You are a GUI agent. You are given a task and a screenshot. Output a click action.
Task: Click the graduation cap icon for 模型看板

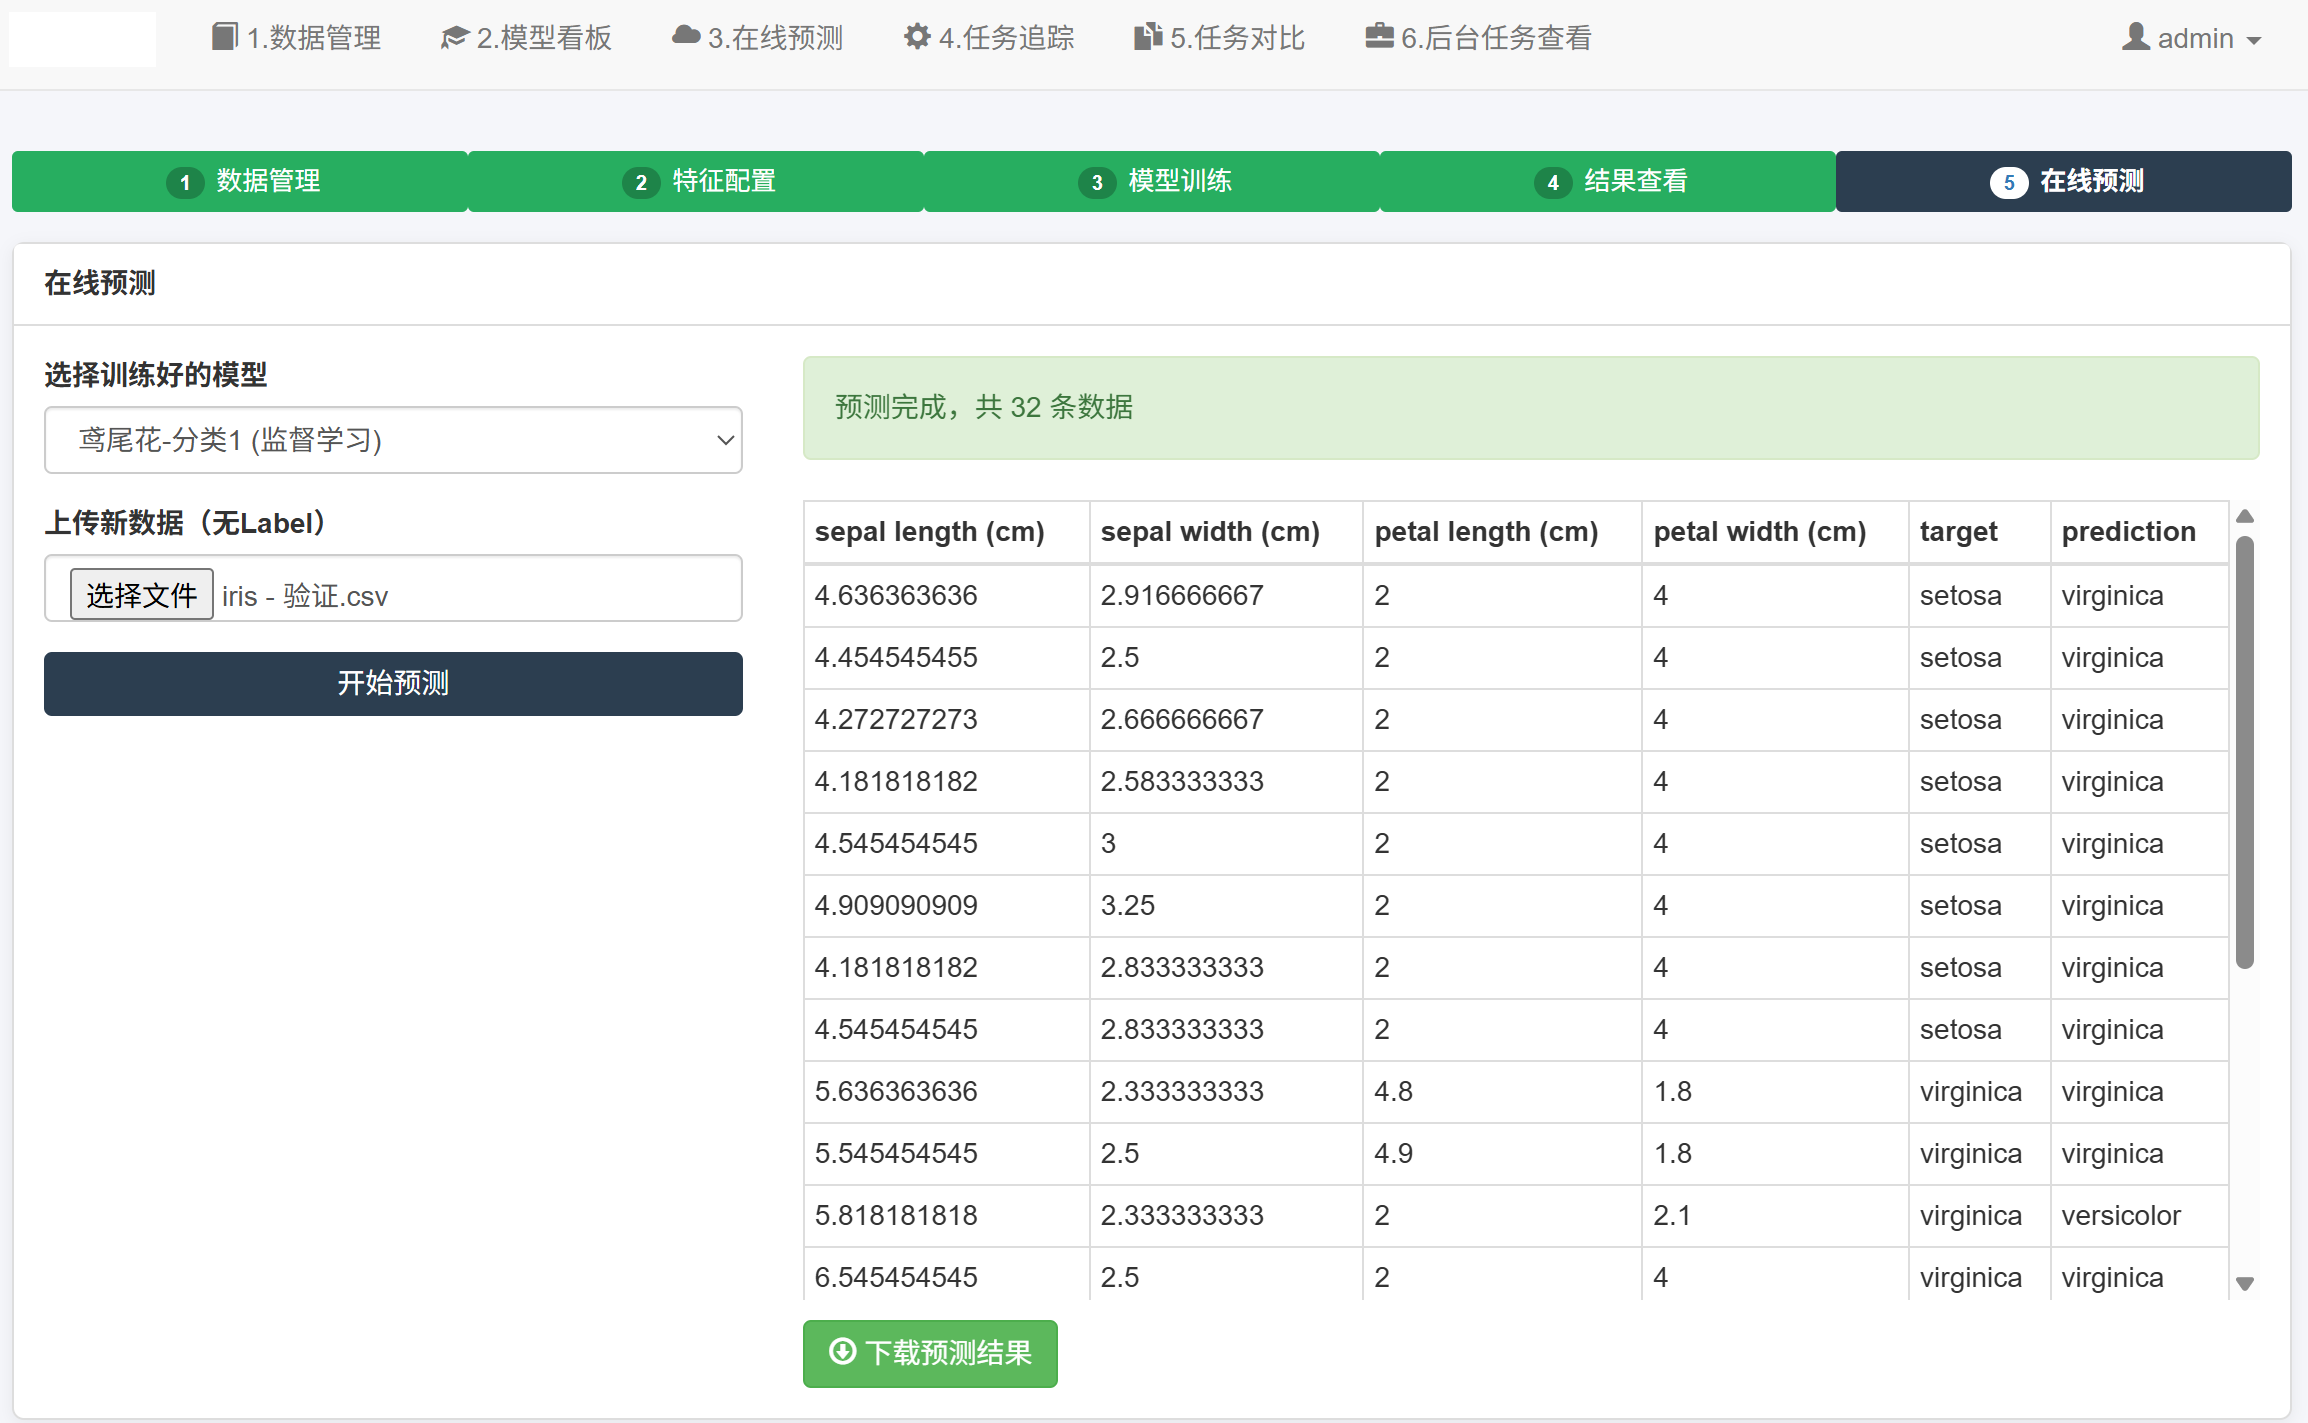point(455,38)
